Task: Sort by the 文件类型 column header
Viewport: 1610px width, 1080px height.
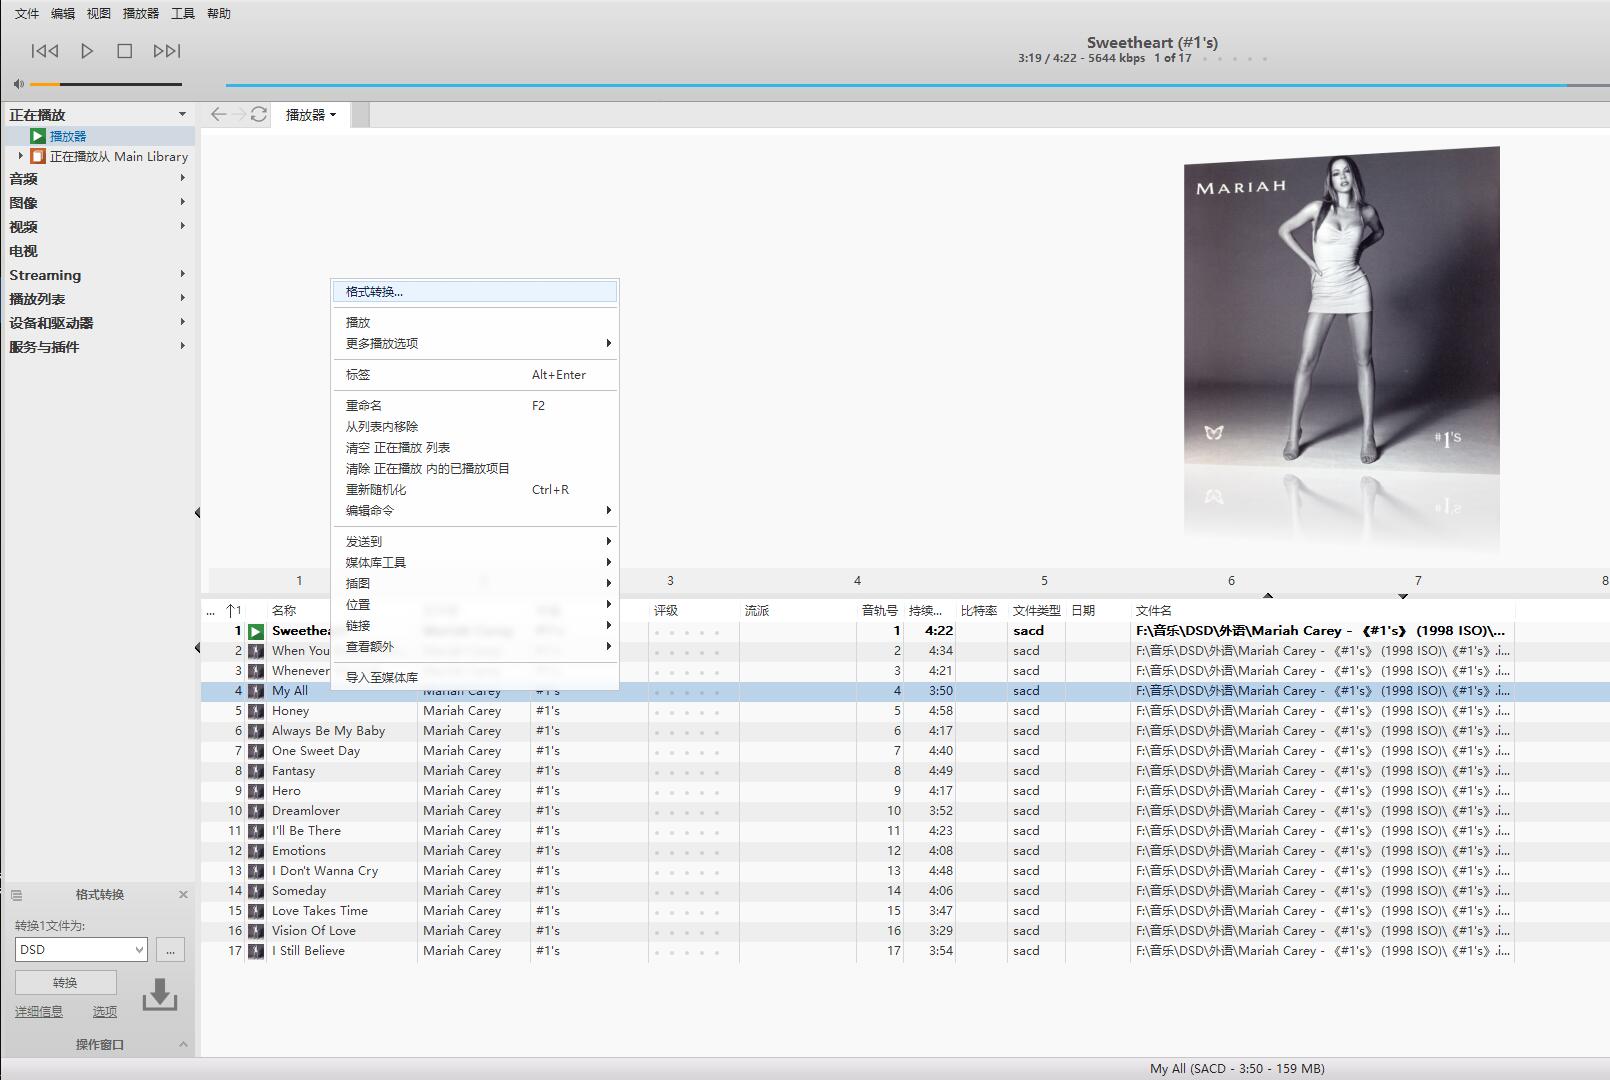Action: click(x=1036, y=610)
